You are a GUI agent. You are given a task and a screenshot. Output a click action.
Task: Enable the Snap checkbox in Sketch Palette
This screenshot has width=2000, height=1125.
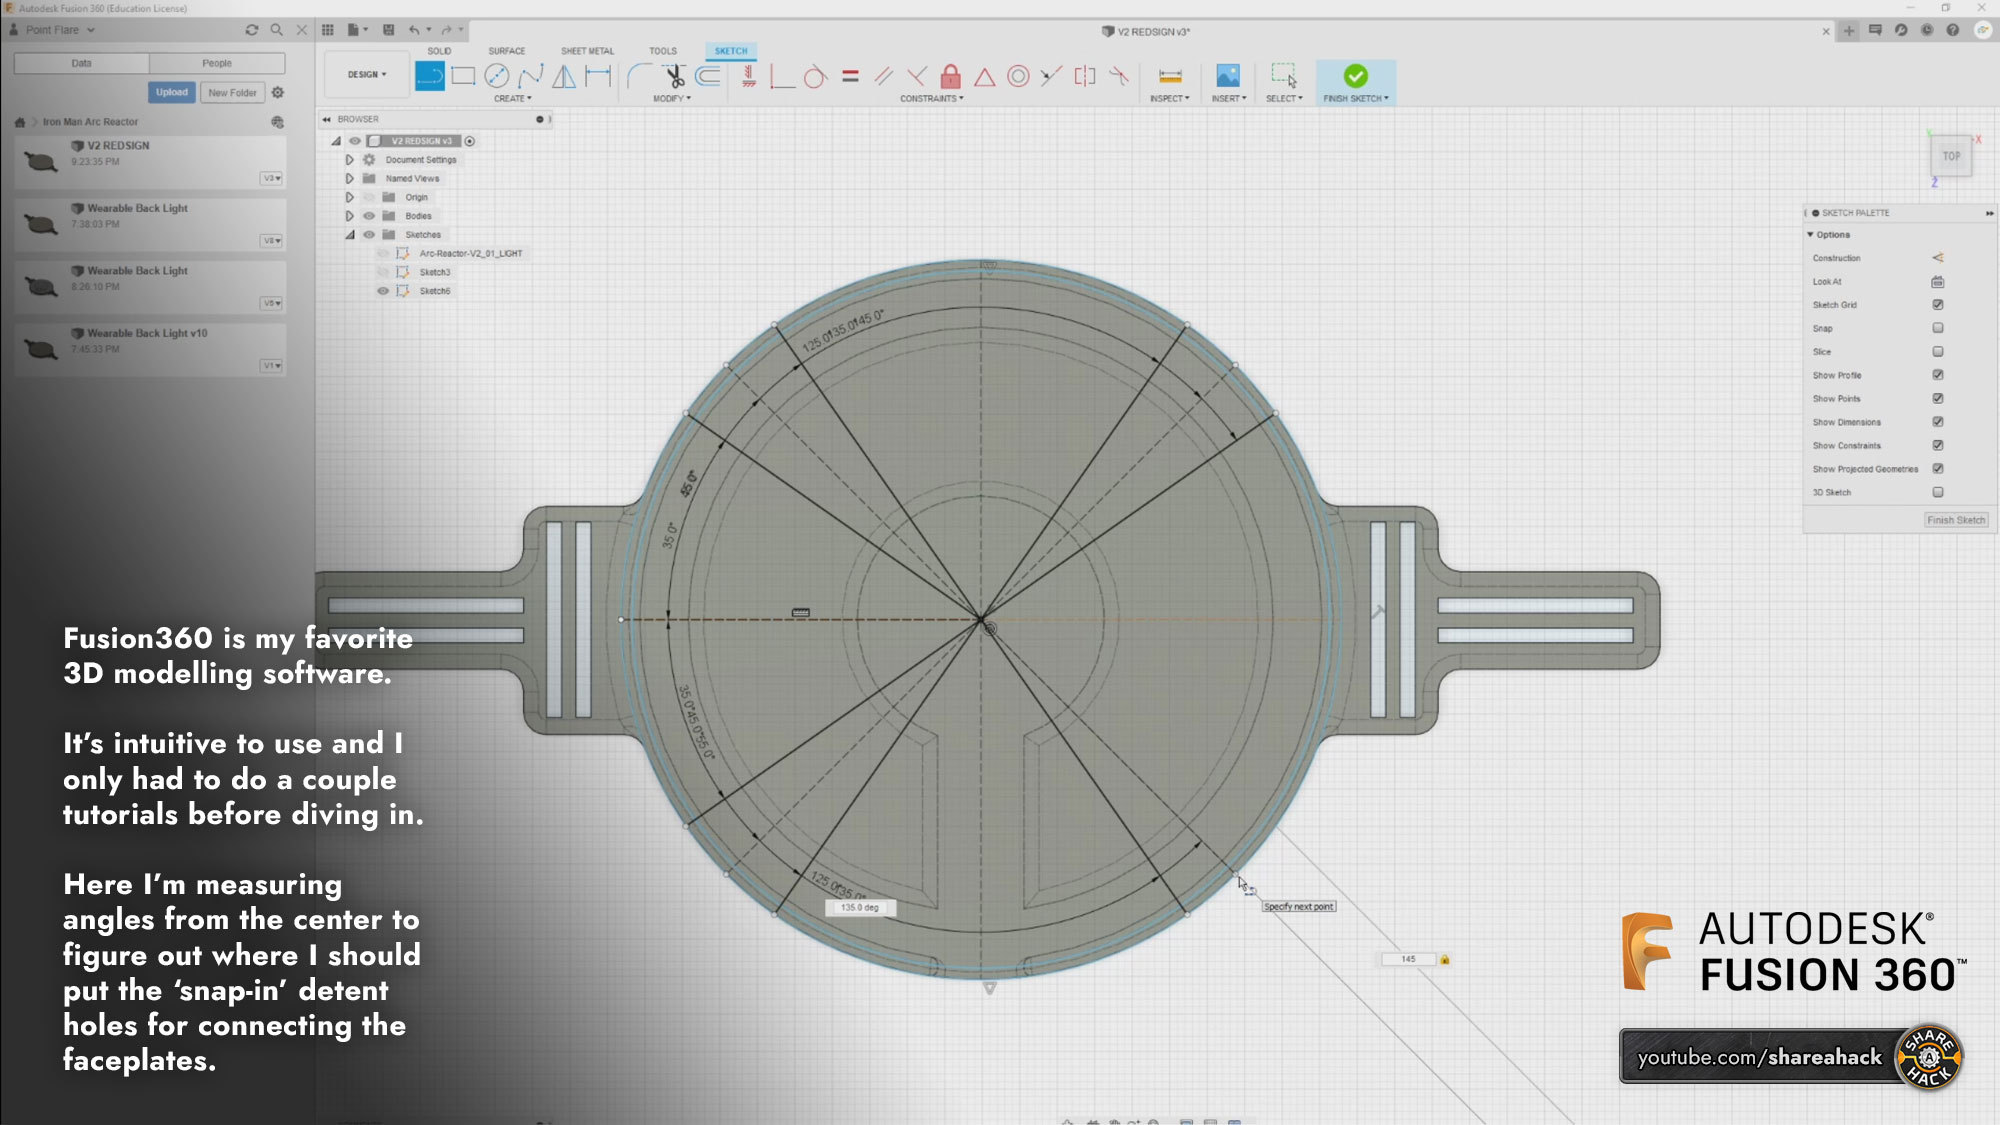point(1936,327)
